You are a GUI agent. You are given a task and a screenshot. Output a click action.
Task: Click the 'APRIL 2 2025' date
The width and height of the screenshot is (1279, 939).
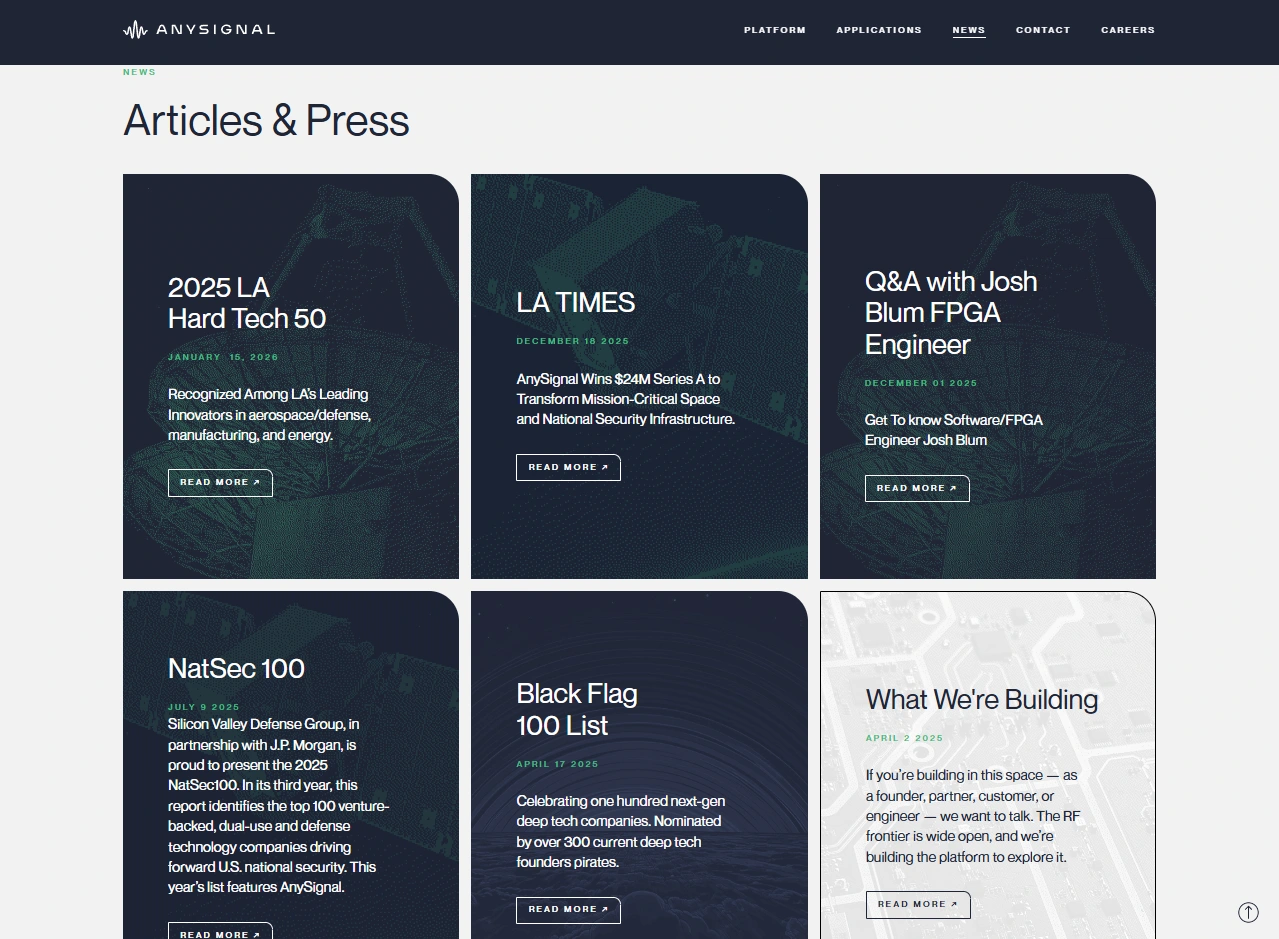(905, 738)
